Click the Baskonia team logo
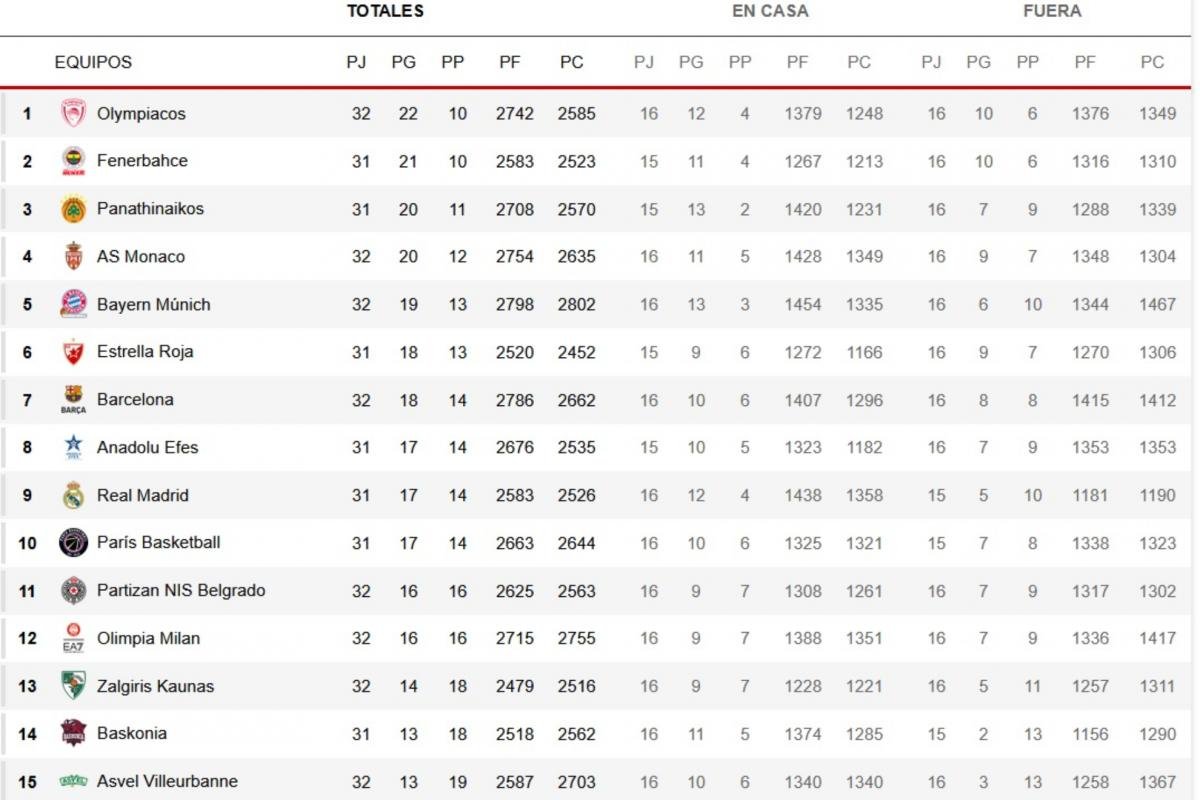The height and width of the screenshot is (800, 1200). pyautogui.click(x=73, y=733)
